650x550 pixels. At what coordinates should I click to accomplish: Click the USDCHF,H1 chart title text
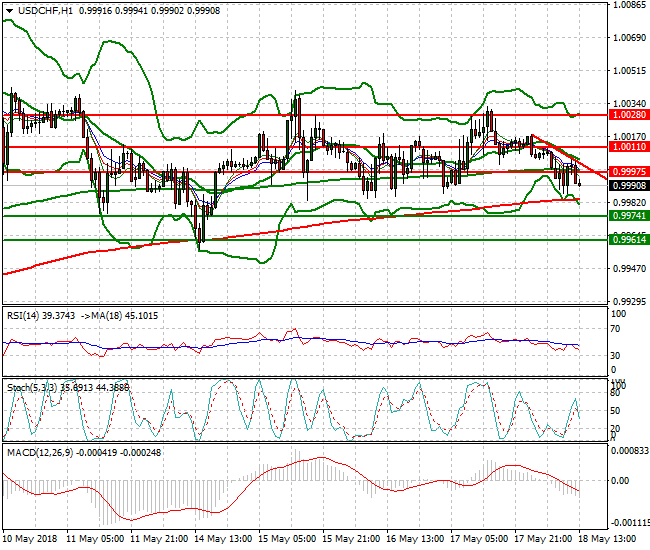tap(45, 11)
